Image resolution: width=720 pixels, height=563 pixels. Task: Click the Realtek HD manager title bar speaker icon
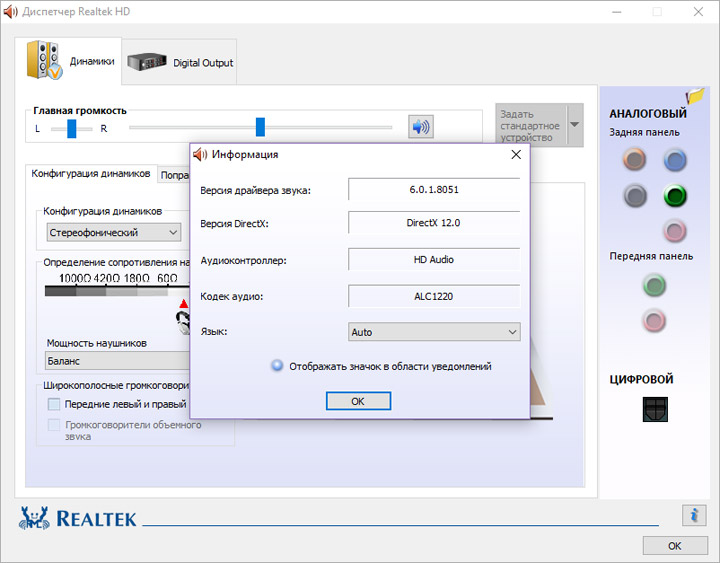(x=10, y=11)
